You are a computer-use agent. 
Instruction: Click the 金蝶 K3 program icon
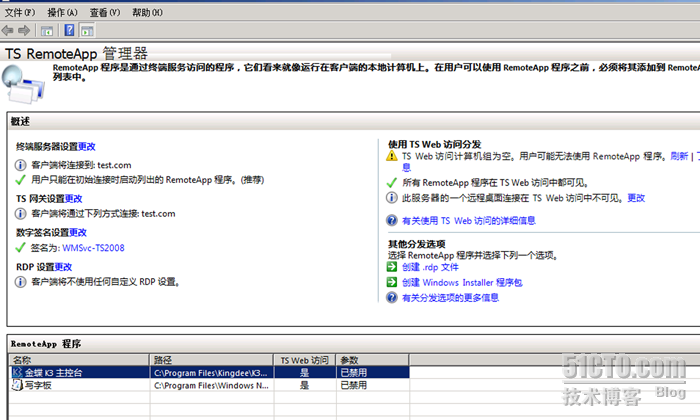[x=17, y=372]
